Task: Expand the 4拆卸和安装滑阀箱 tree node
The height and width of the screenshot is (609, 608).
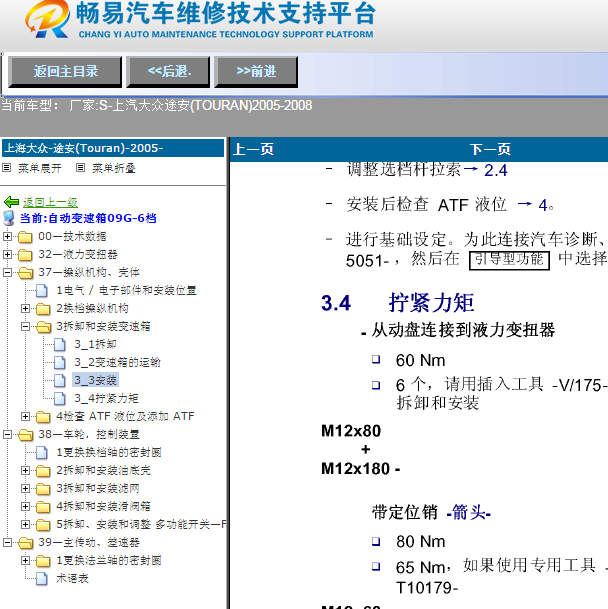Action: tap(25, 506)
